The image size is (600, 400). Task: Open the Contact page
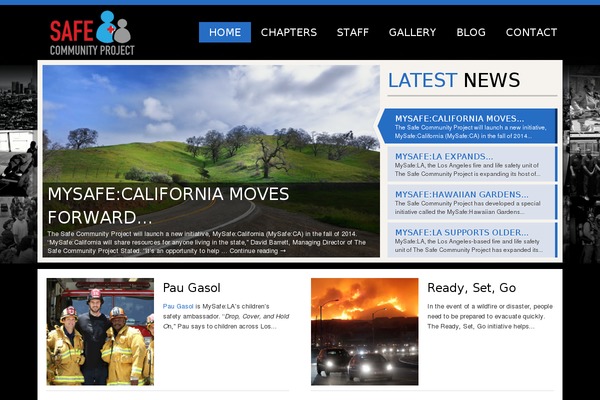(531, 32)
